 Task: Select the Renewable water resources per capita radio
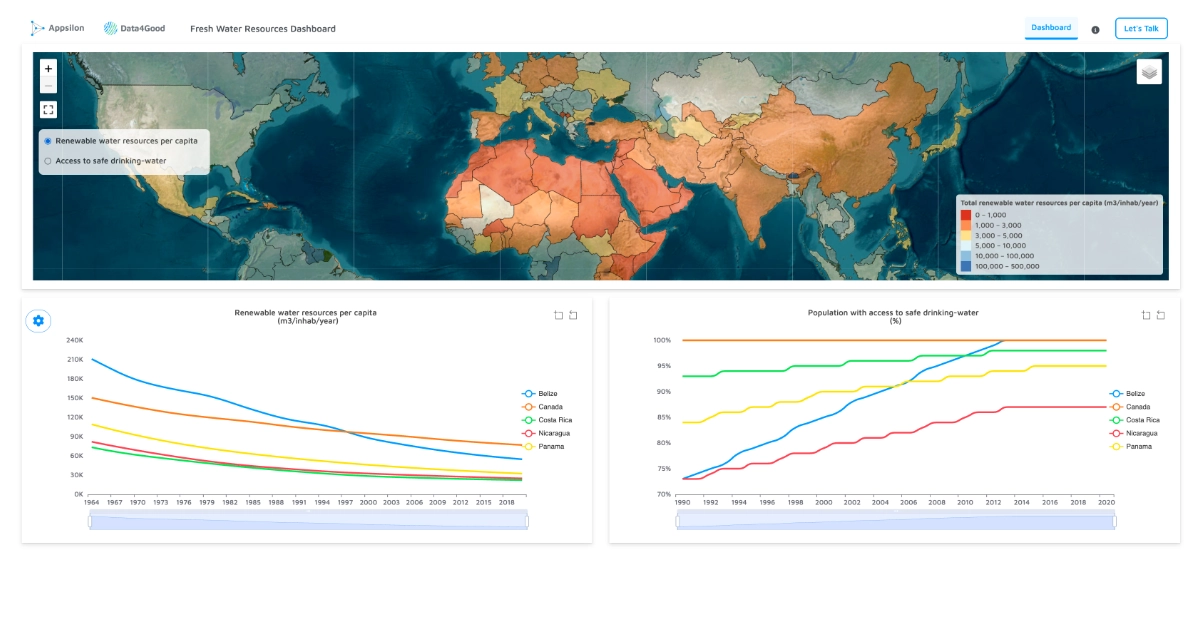point(46,141)
